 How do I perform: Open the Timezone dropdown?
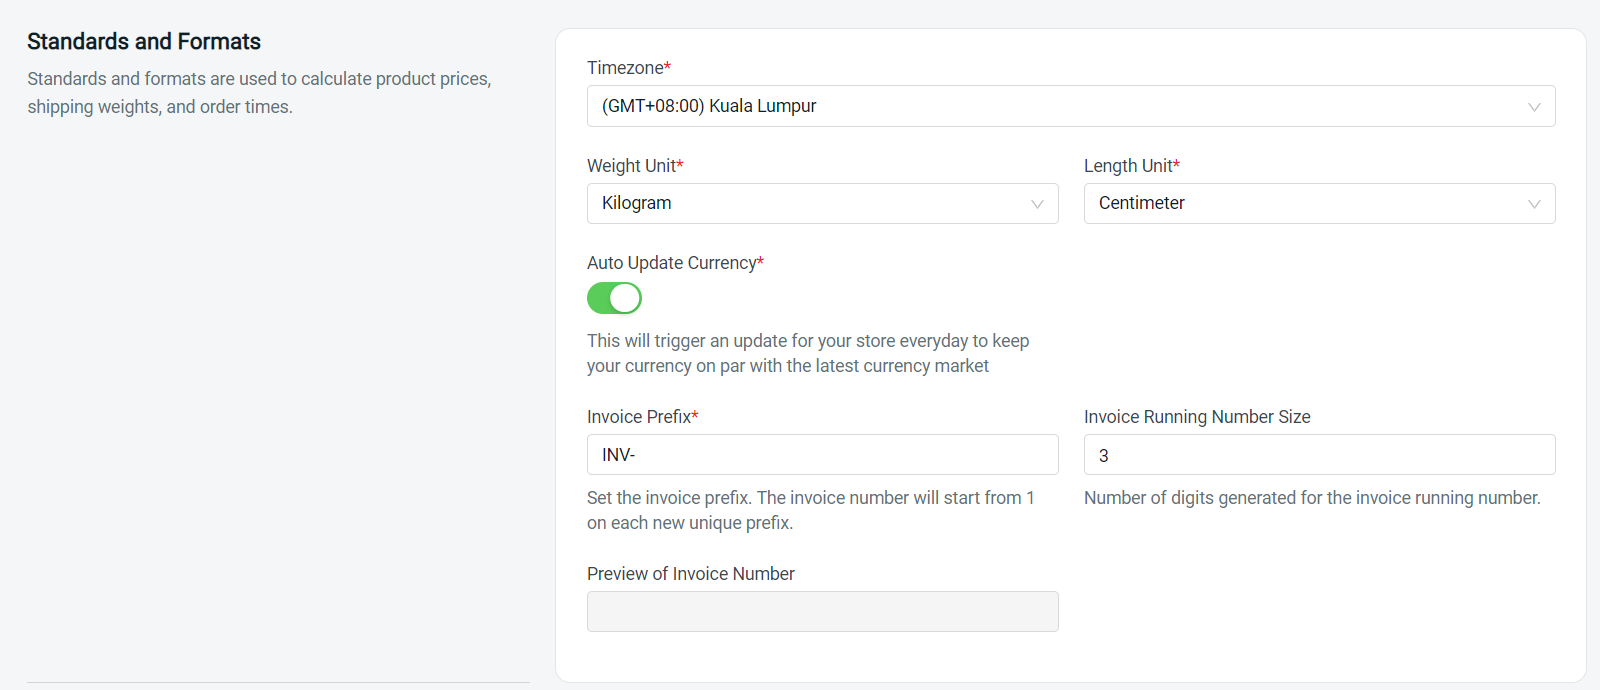point(1070,106)
